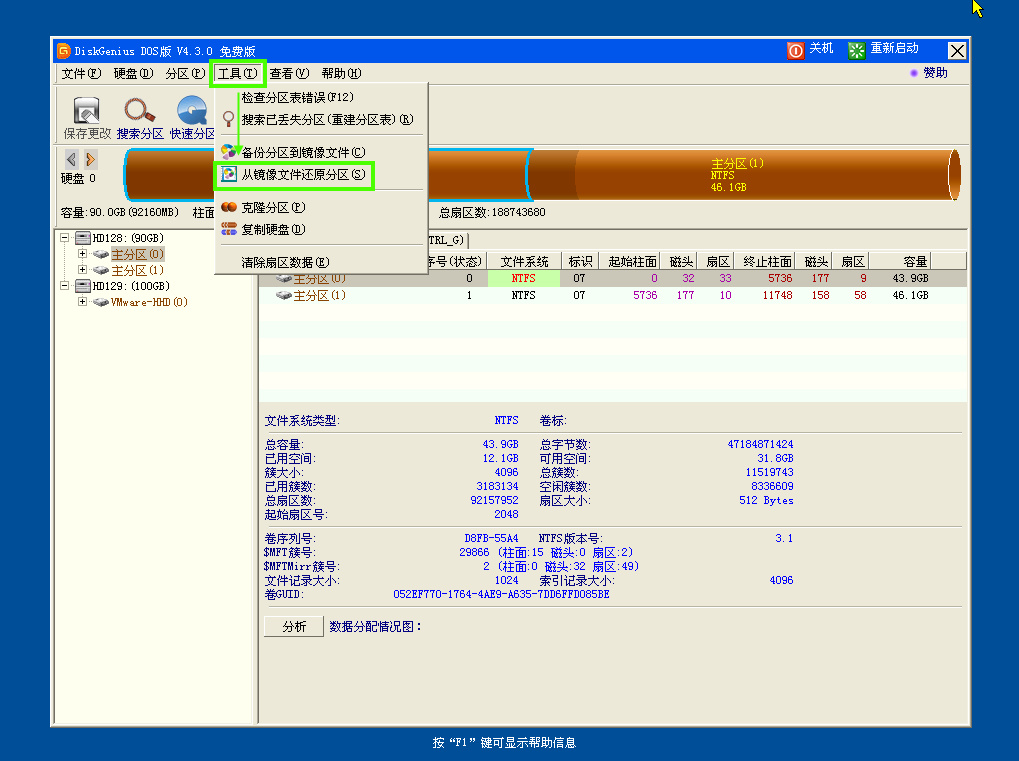Click the volume GUID value 052EF770-1764-4AE9
The height and width of the screenshot is (761, 1019).
pyautogui.click(x=501, y=594)
